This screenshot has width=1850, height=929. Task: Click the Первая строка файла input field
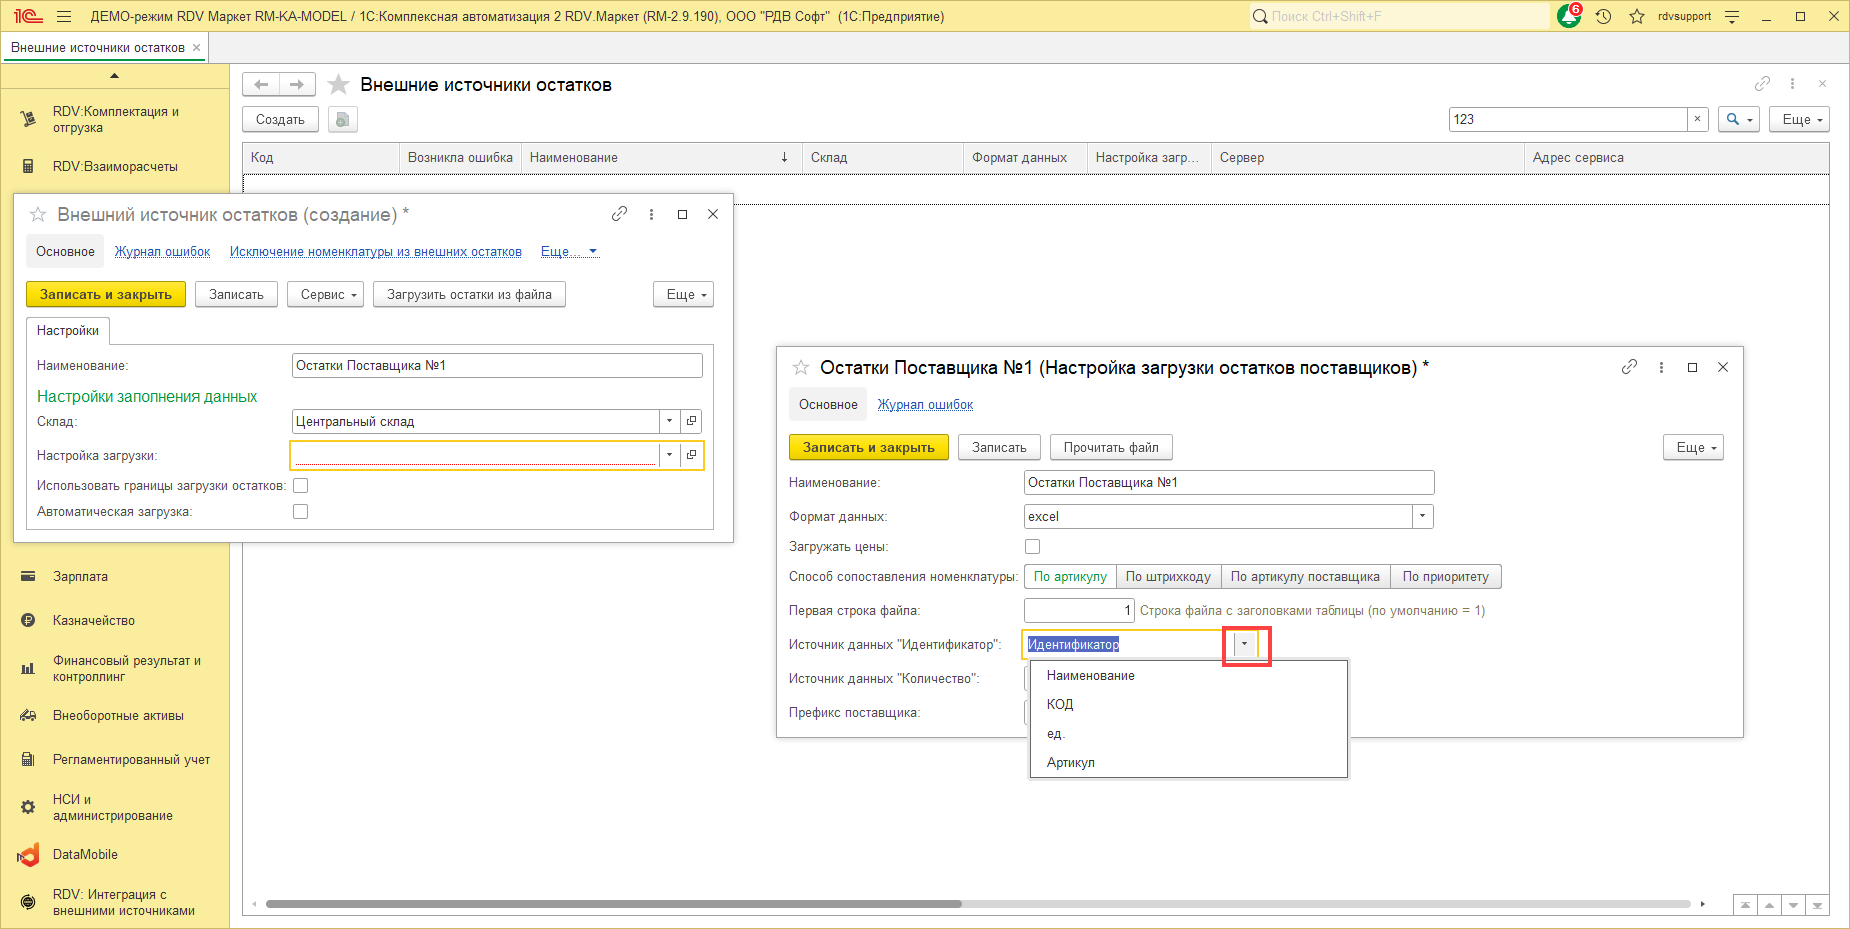point(1078,610)
